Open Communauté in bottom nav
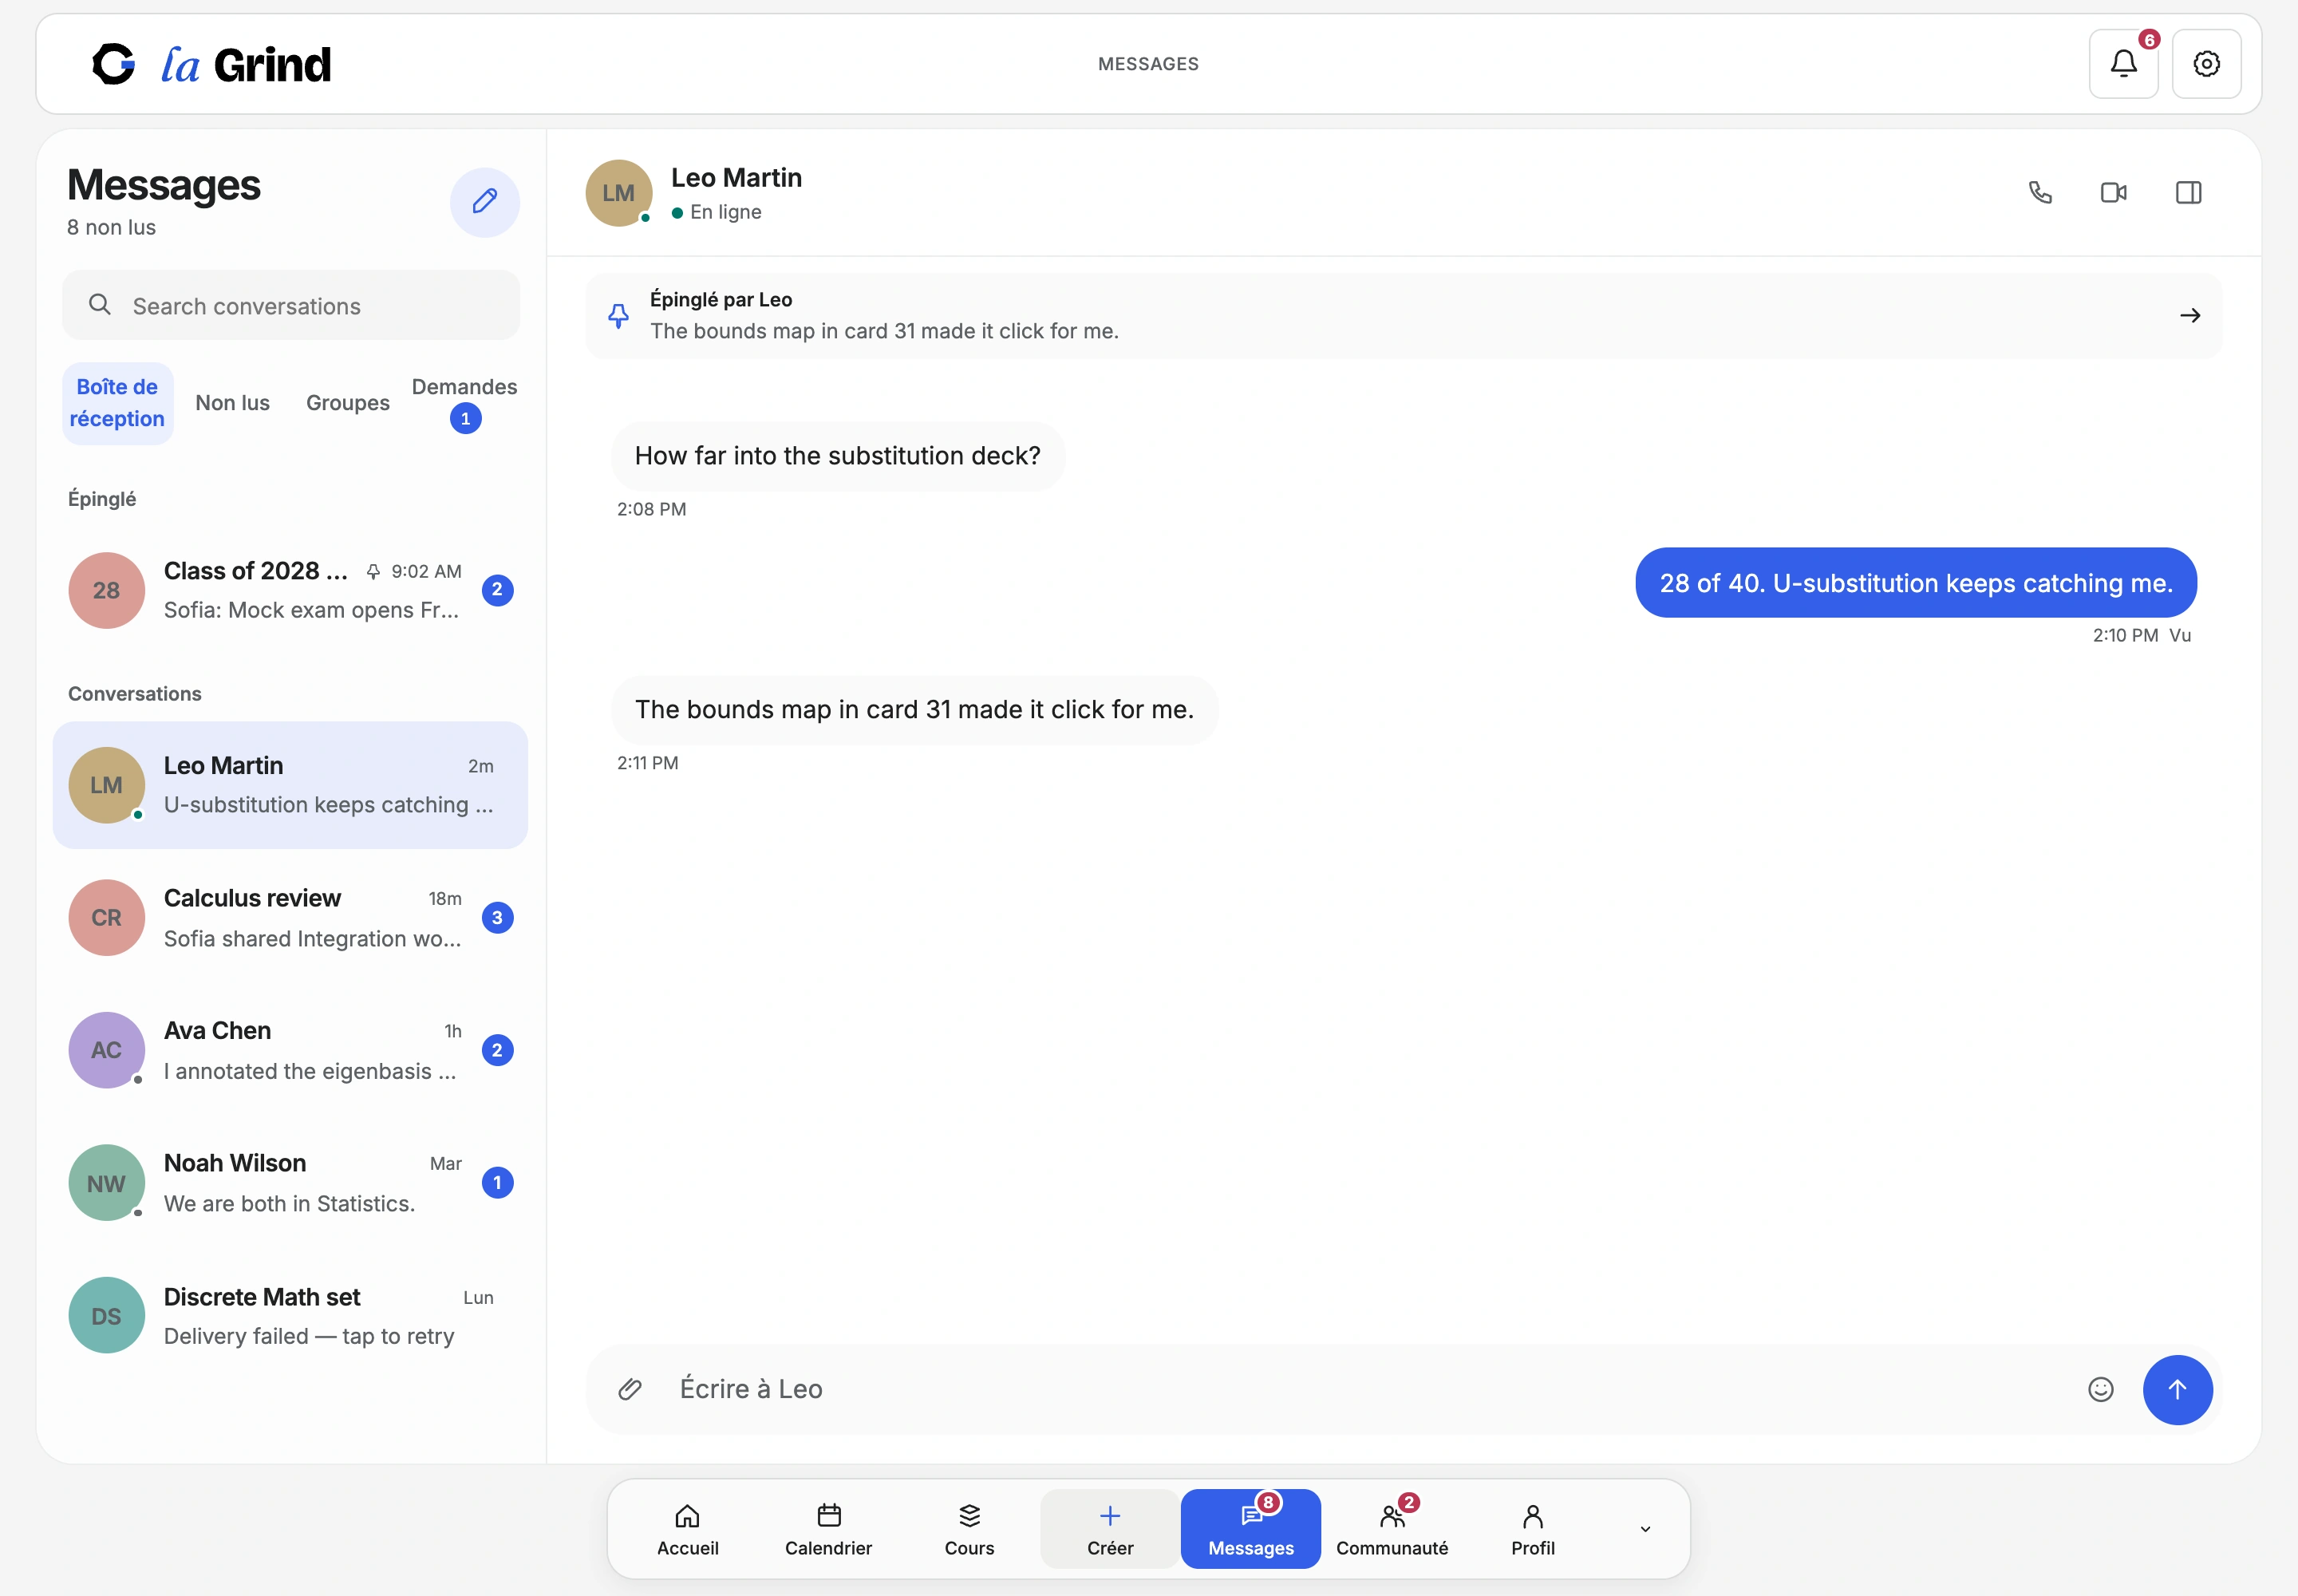 (1392, 1529)
